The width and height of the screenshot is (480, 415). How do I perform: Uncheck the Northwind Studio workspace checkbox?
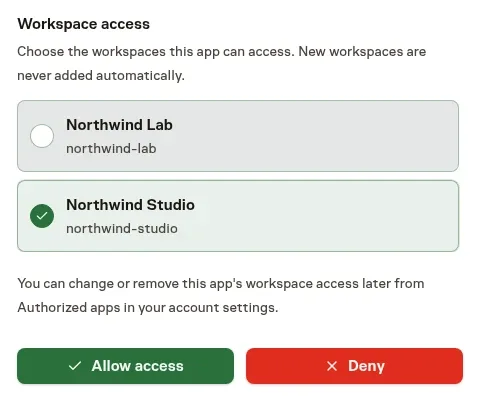pos(42,216)
